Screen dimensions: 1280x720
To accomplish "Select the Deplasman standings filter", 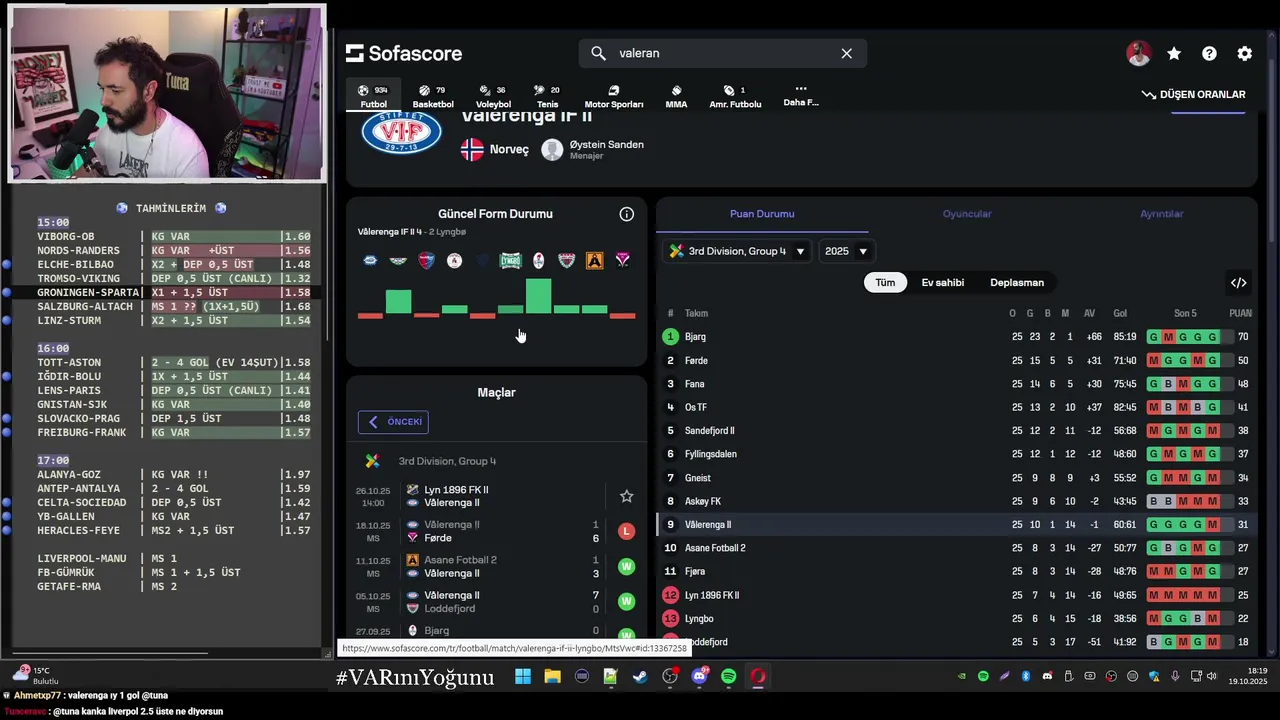I will point(1017,283).
